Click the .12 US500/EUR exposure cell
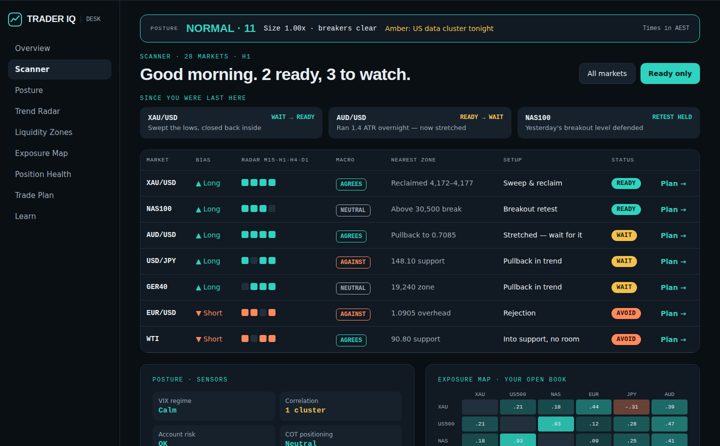720x446 pixels. 594,424
